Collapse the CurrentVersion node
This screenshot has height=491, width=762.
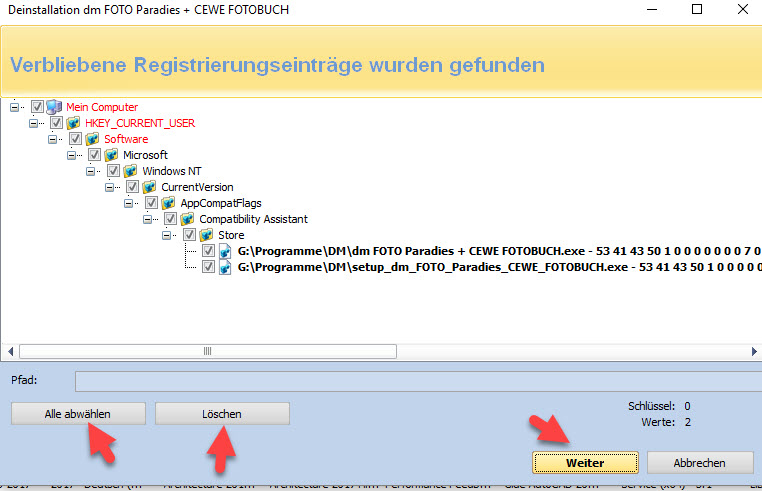tap(109, 187)
